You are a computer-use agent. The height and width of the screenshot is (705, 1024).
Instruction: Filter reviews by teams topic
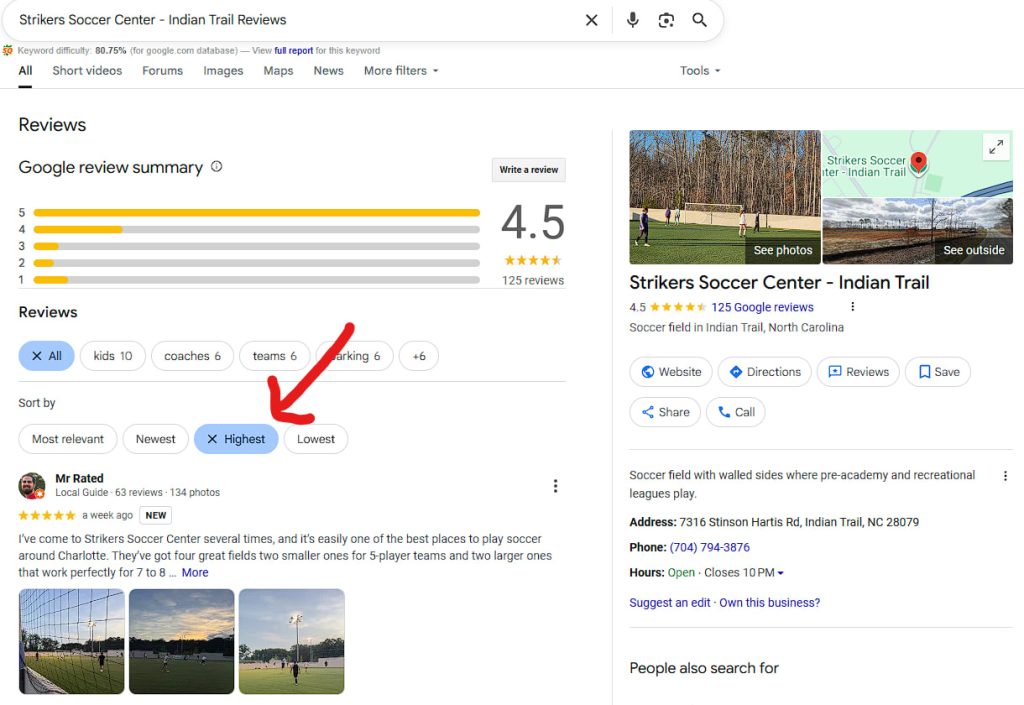pos(274,356)
